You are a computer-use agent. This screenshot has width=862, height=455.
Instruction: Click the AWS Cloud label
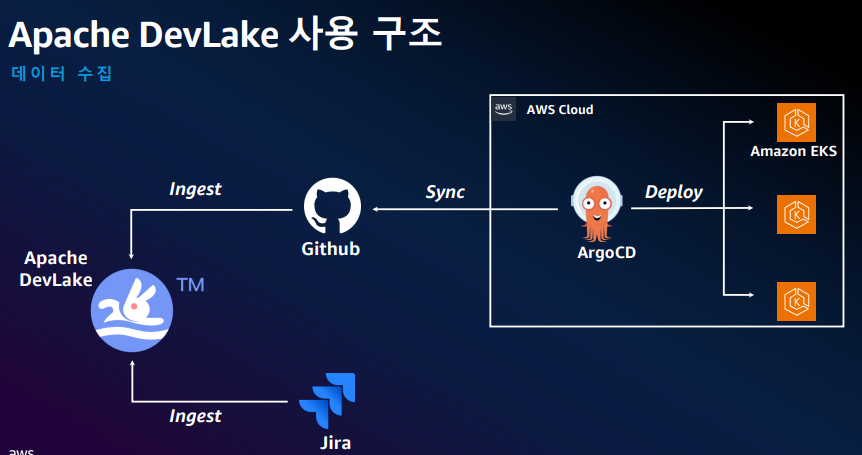click(560, 109)
